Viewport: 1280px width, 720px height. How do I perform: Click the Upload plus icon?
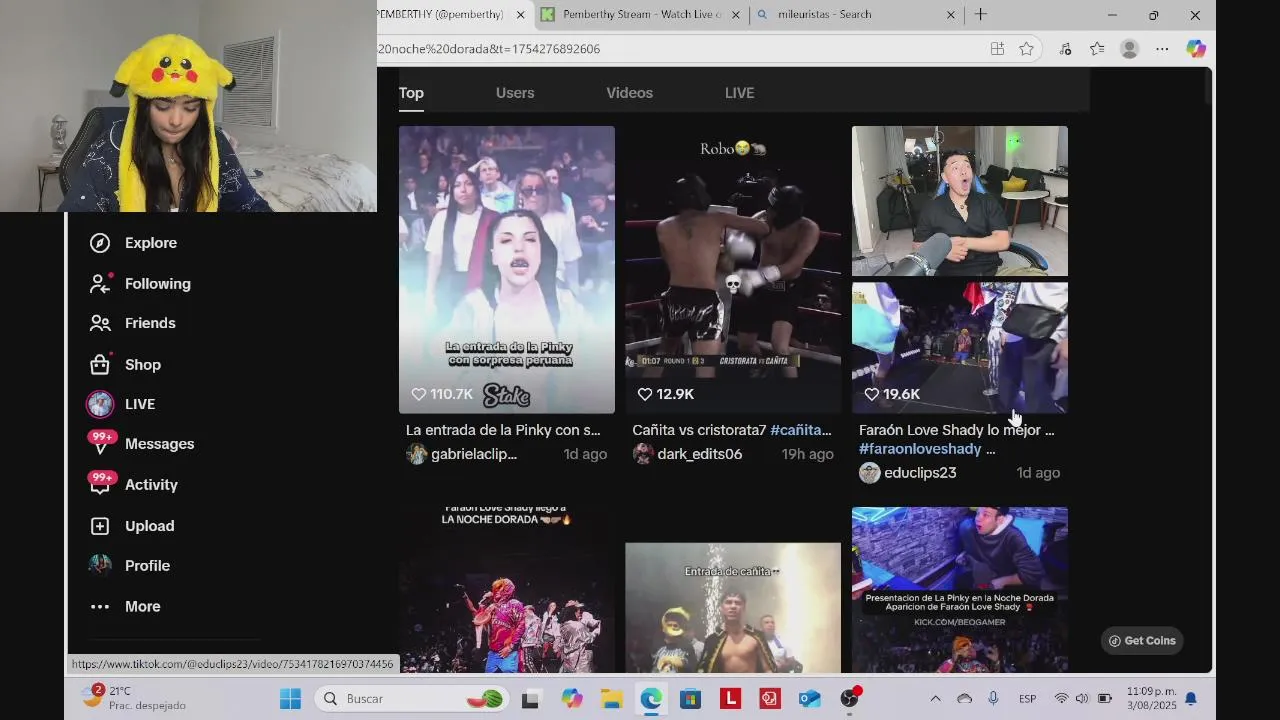(x=99, y=526)
